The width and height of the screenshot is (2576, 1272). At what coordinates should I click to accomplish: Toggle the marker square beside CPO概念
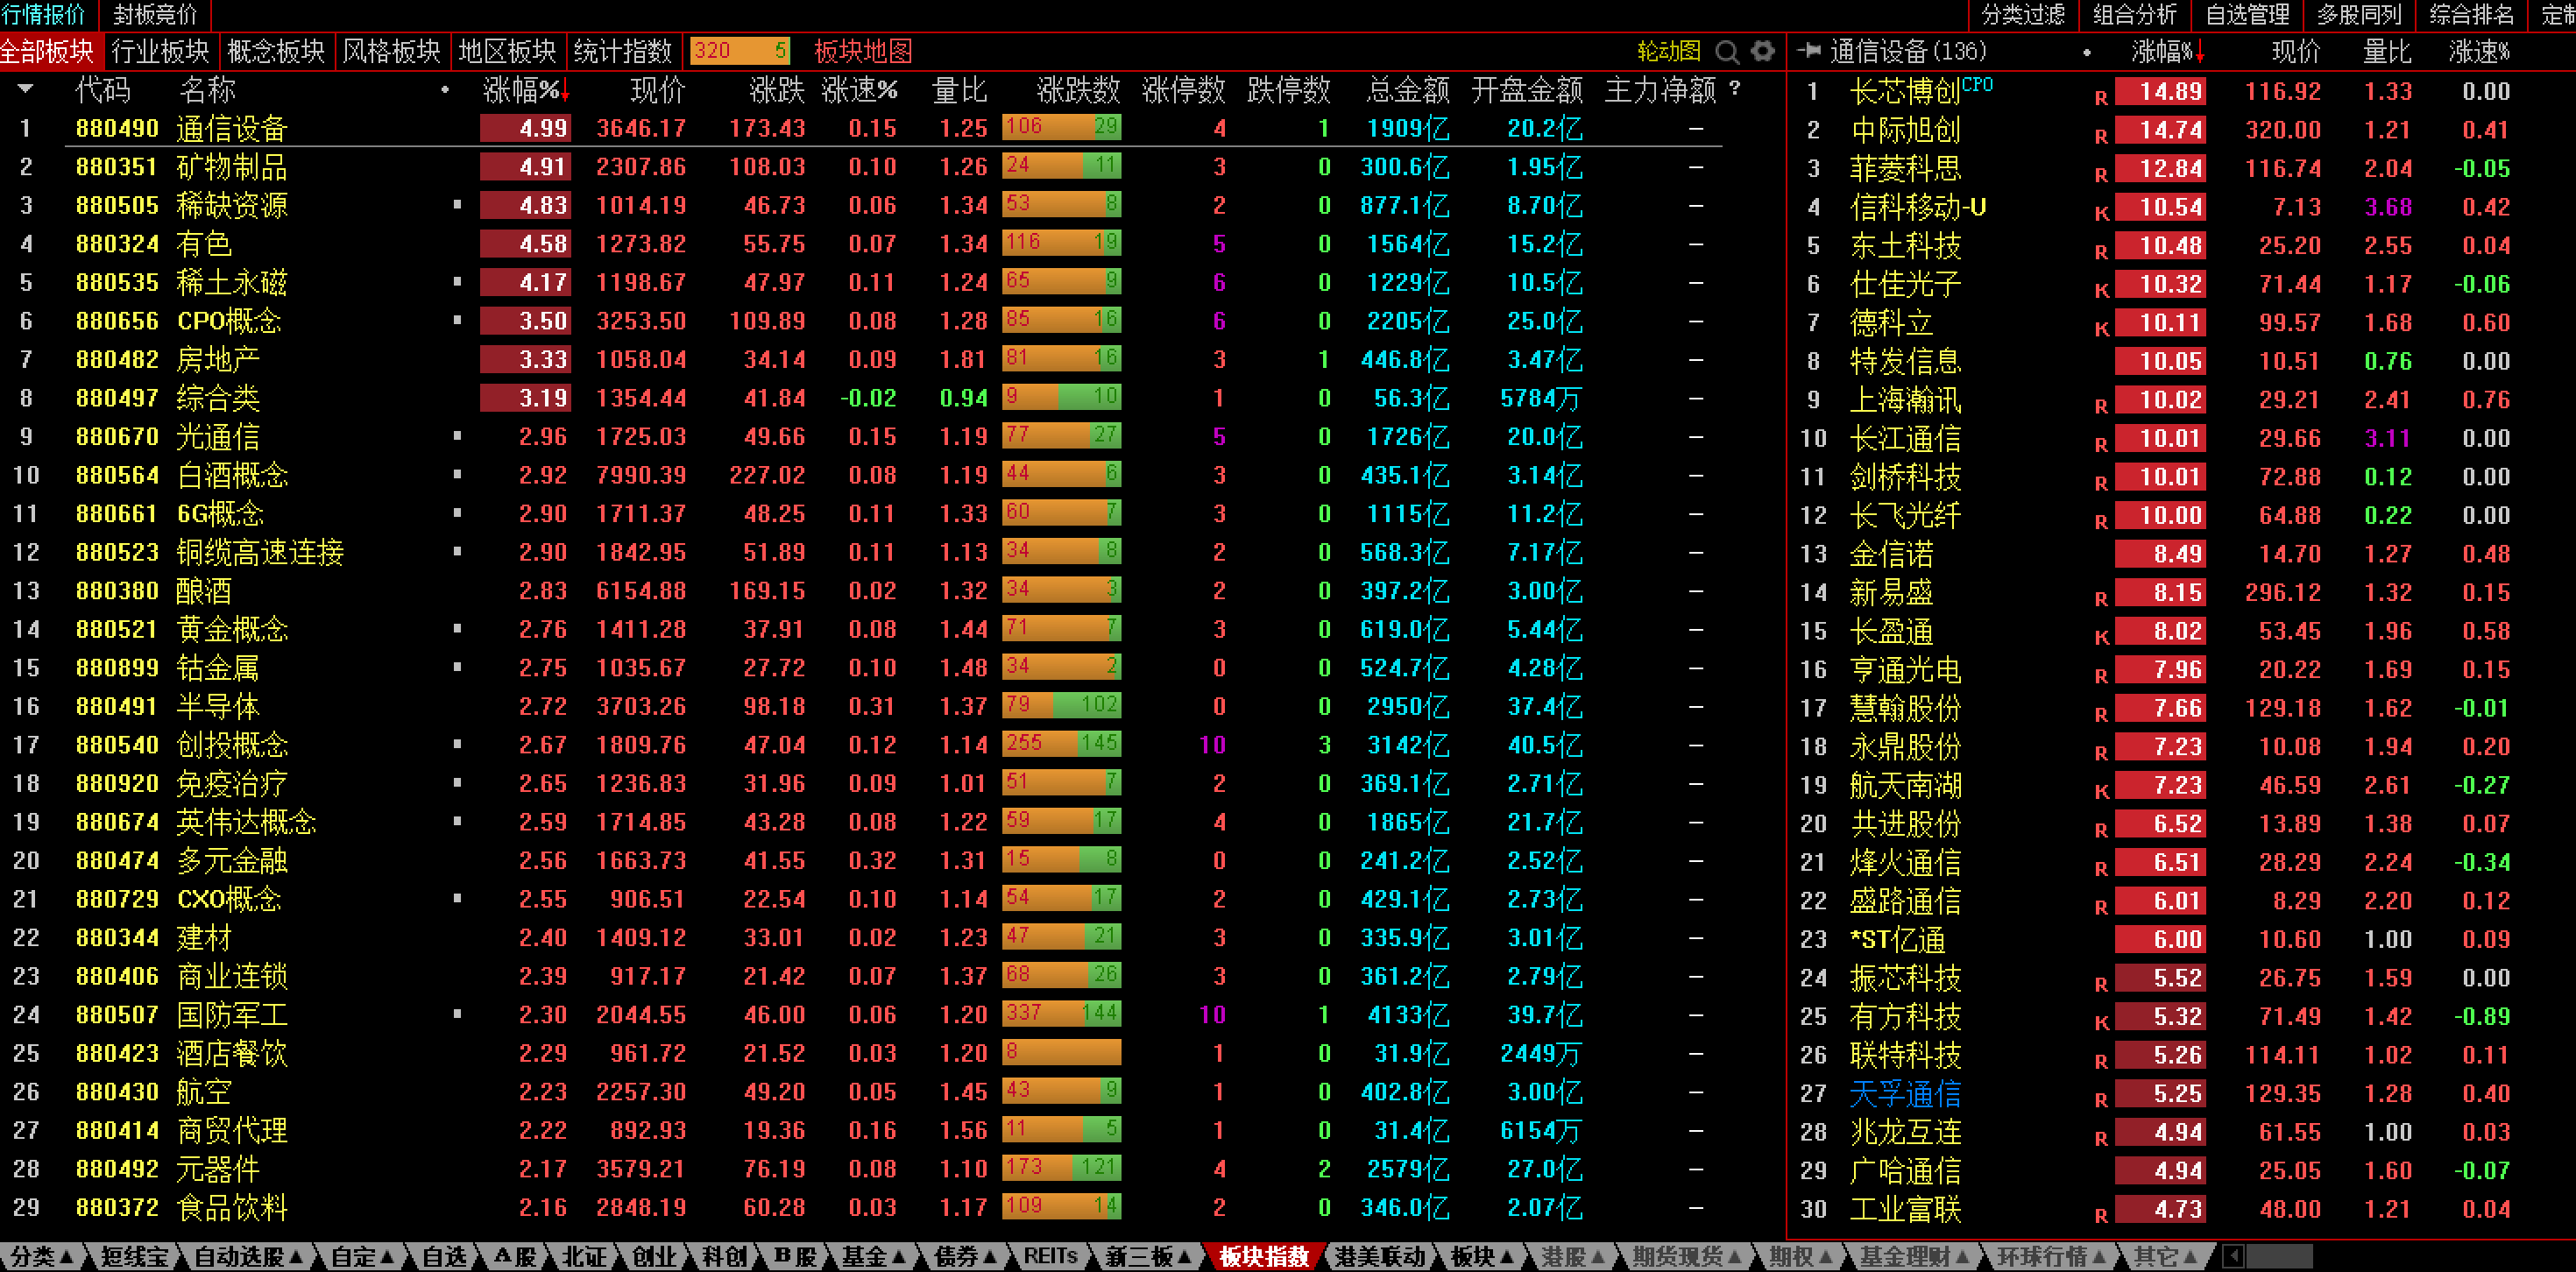coord(457,320)
